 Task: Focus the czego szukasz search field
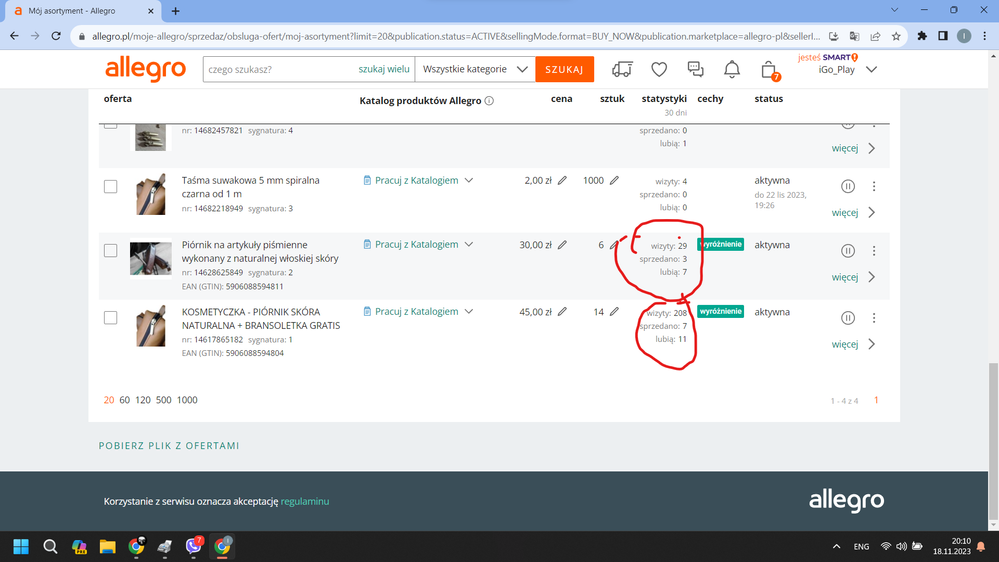coord(280,69)
